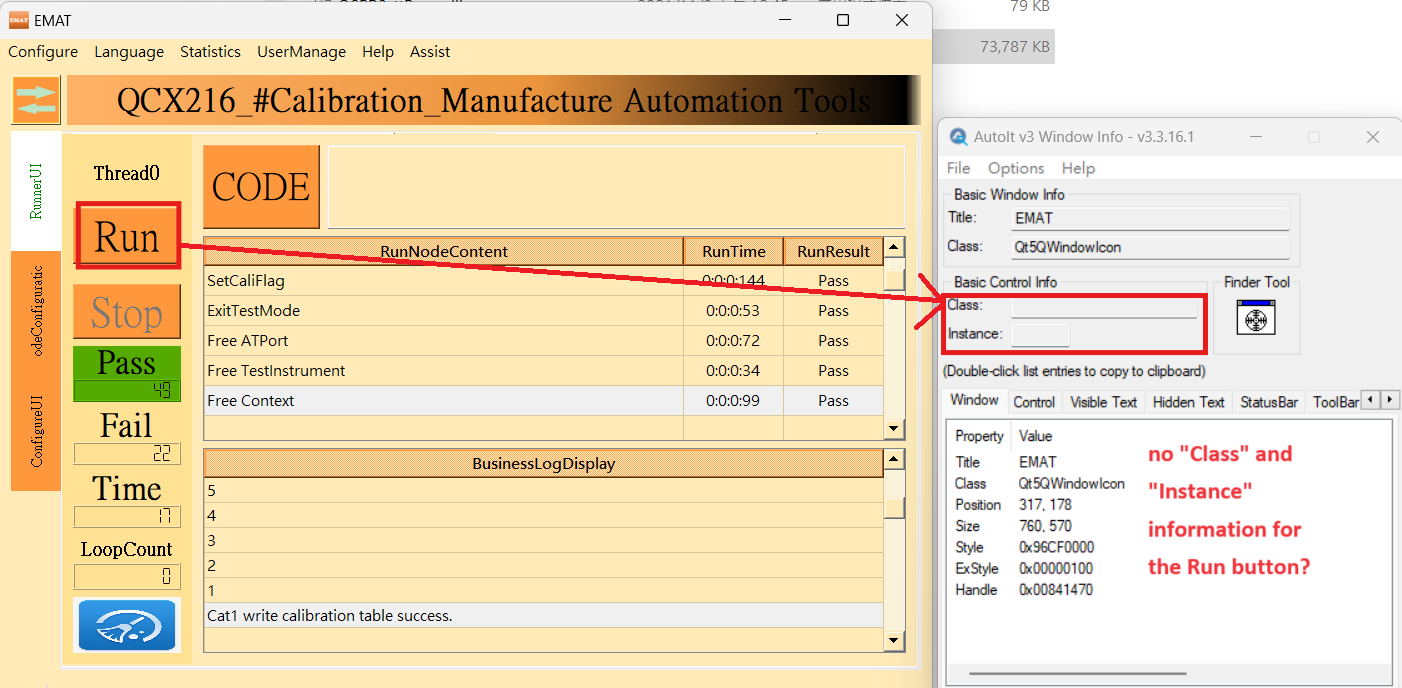
Task: Open the Assist menu
Action: click(430, 52)
